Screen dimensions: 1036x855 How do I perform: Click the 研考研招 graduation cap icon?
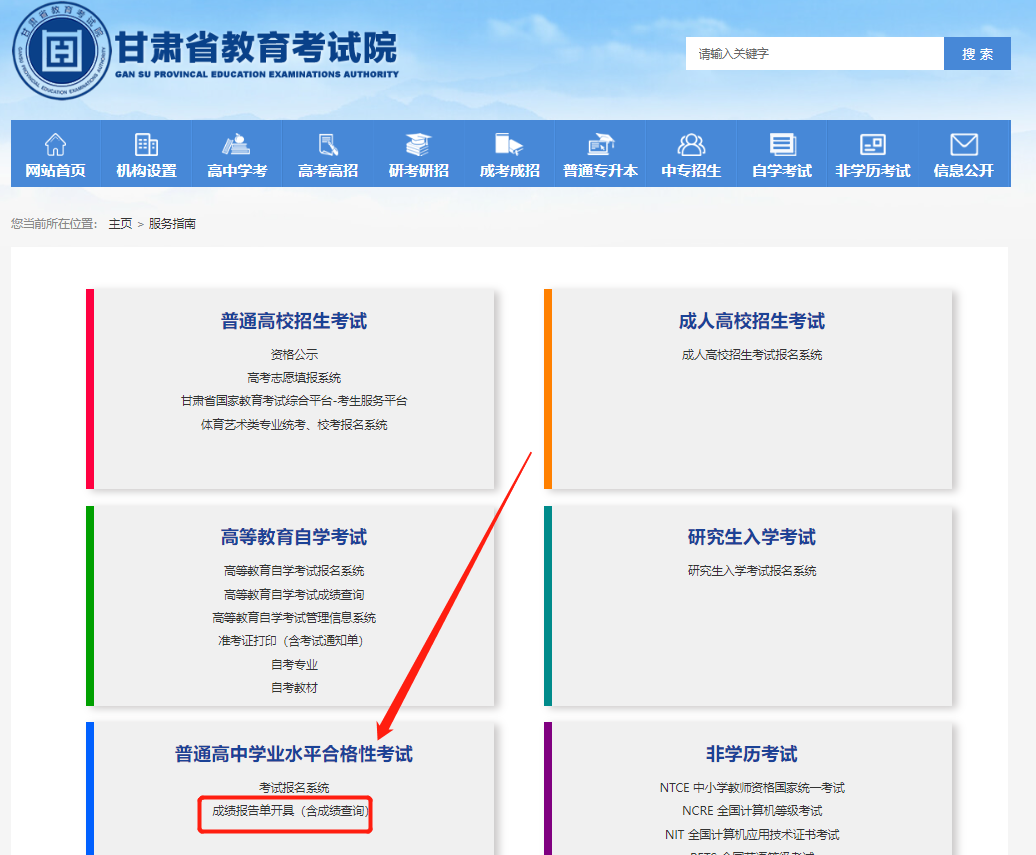[418, 144]
